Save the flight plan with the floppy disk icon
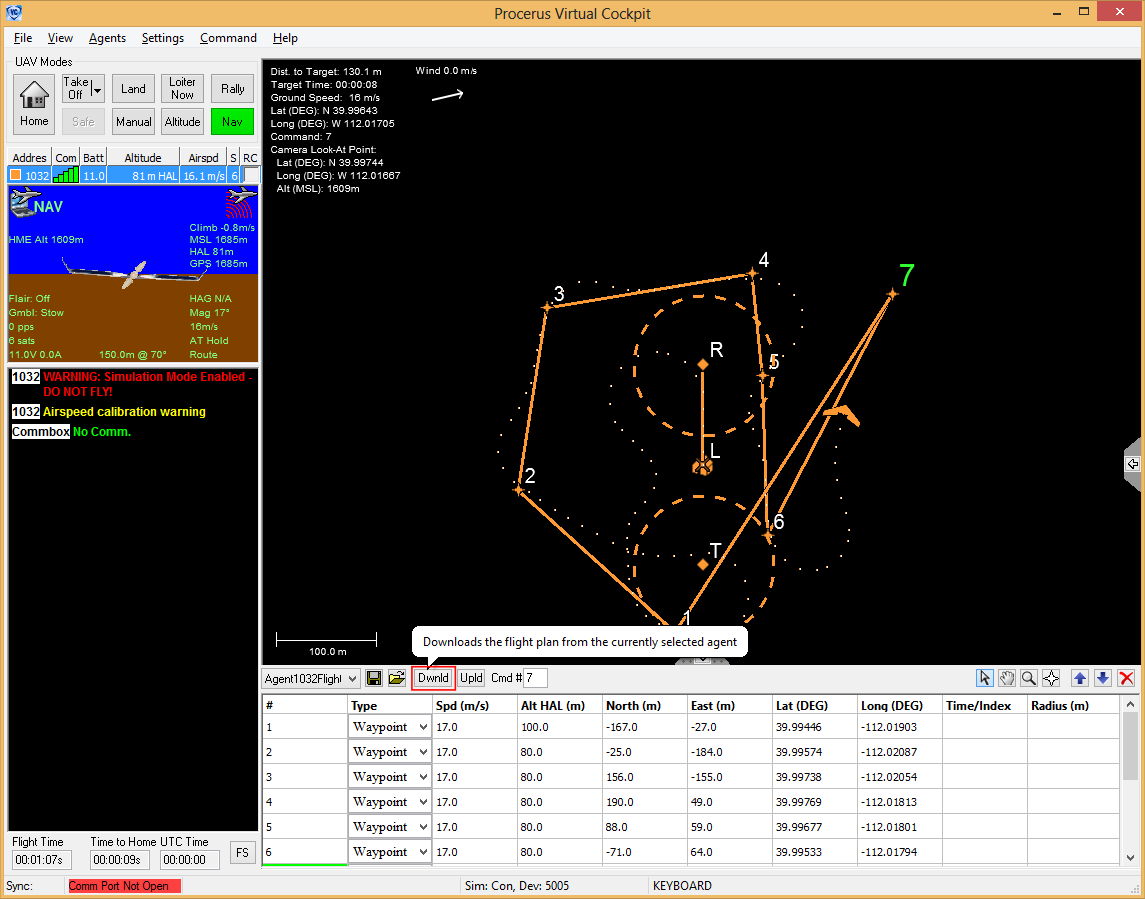This screenshot has height=899, width=1145. (x=374, y=678)
